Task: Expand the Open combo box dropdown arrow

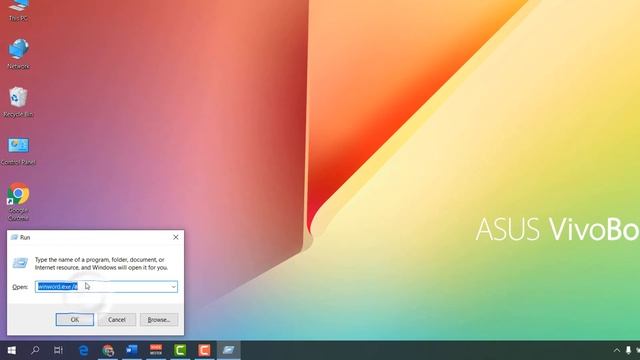Action: [x=173, y=287]
